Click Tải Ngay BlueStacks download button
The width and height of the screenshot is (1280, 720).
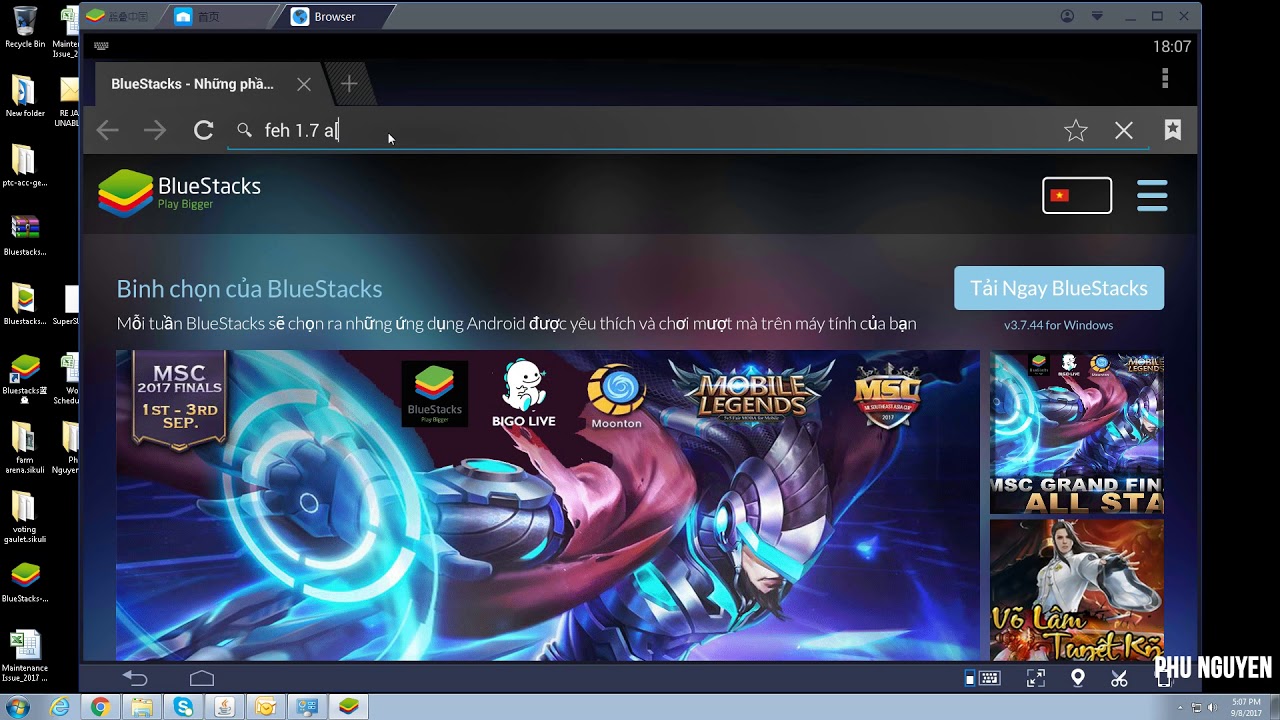click(x=1059, y=288)
